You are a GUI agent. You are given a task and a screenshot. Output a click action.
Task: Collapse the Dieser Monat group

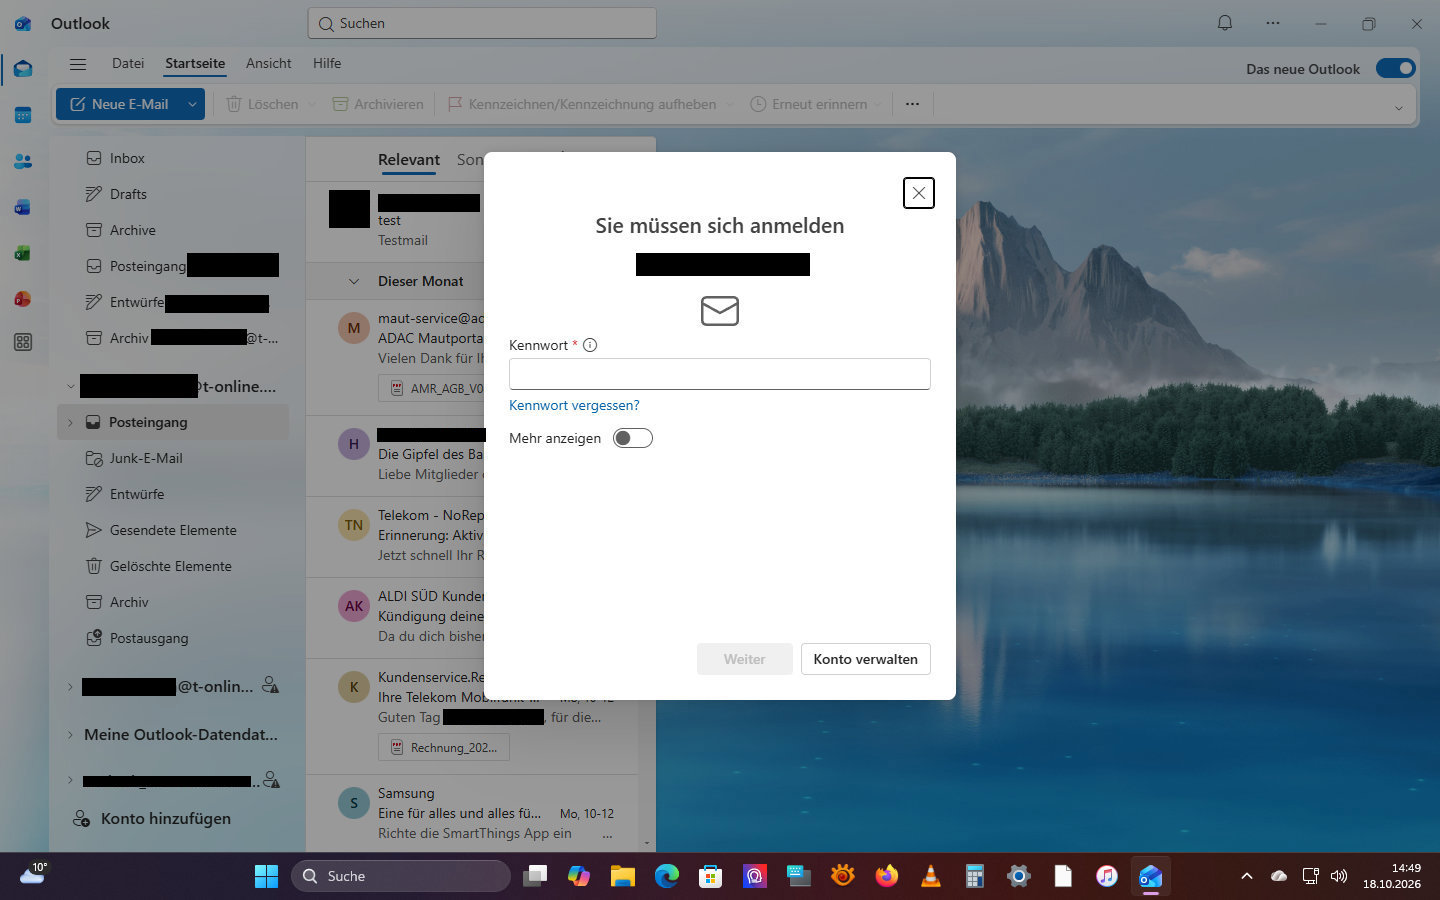[x=354, y=281]
